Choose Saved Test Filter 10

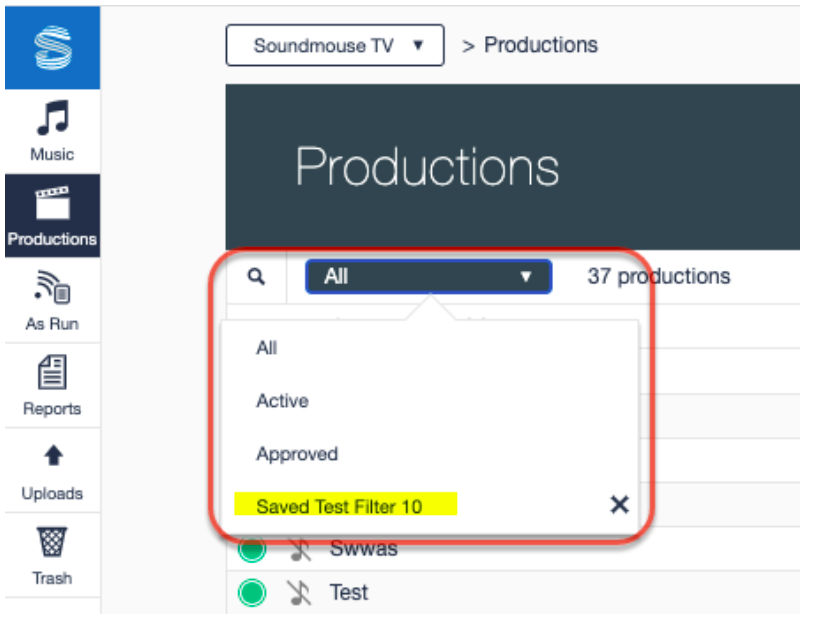pyautogui.click(x=339, y=506)
